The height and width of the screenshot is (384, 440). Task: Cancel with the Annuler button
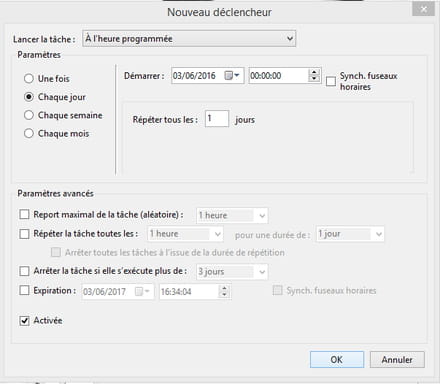pos(397,360)
